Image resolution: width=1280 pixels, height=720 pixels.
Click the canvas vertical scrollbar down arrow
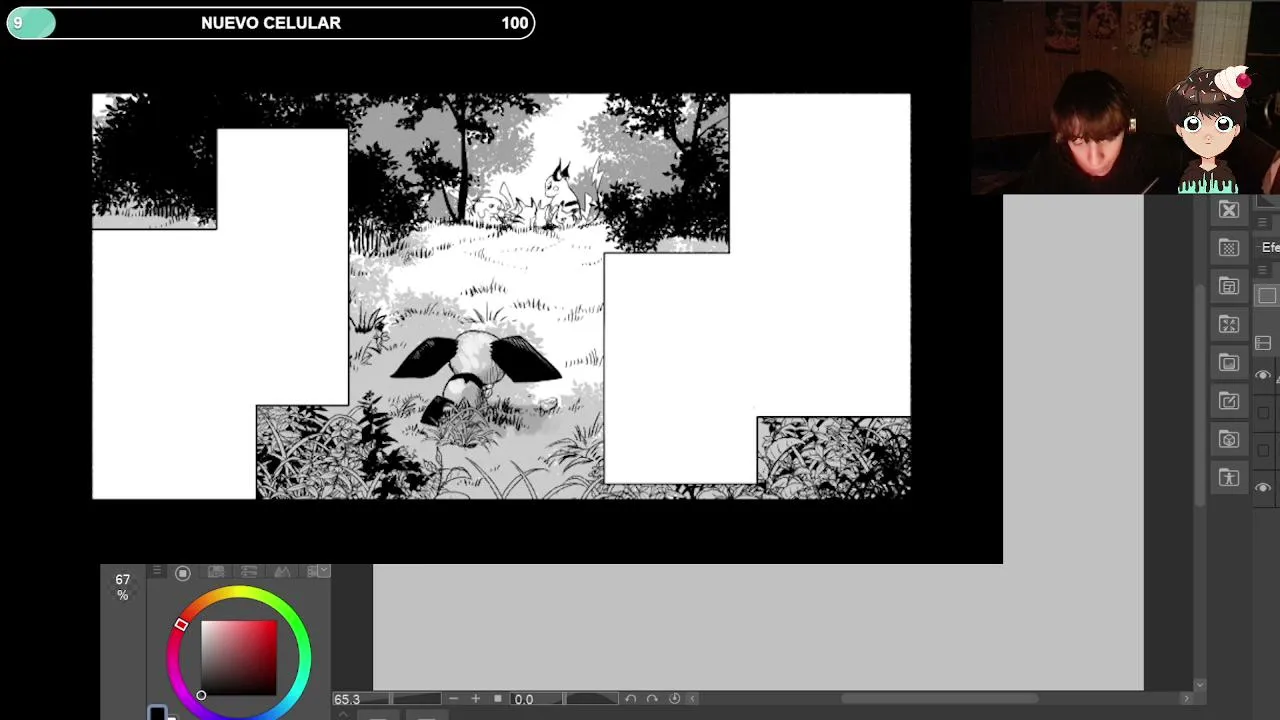(x=1200, y=685)
